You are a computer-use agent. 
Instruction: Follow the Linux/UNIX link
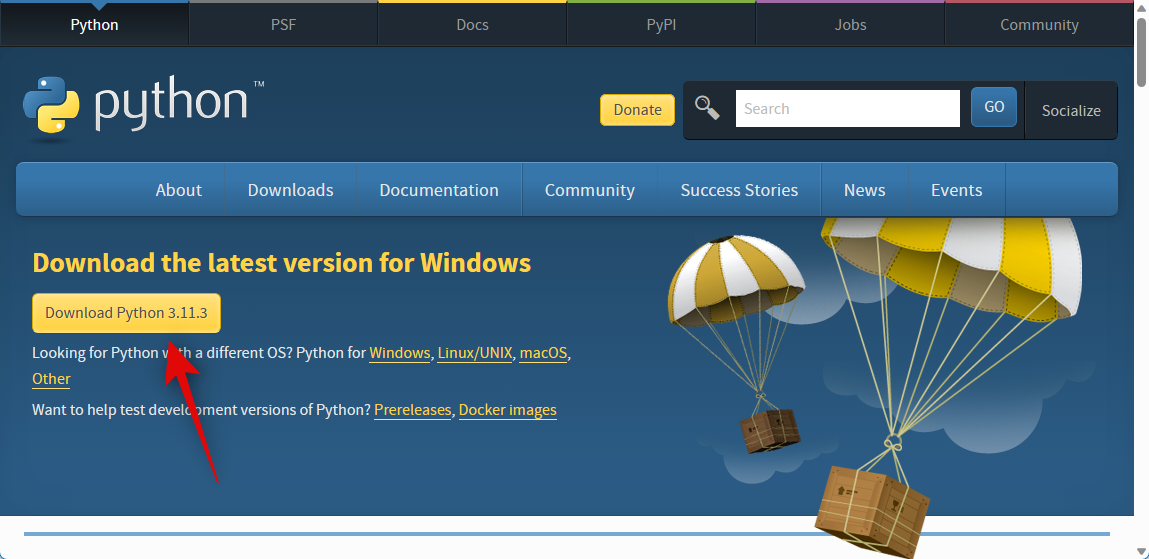click(x=475, y=353)
